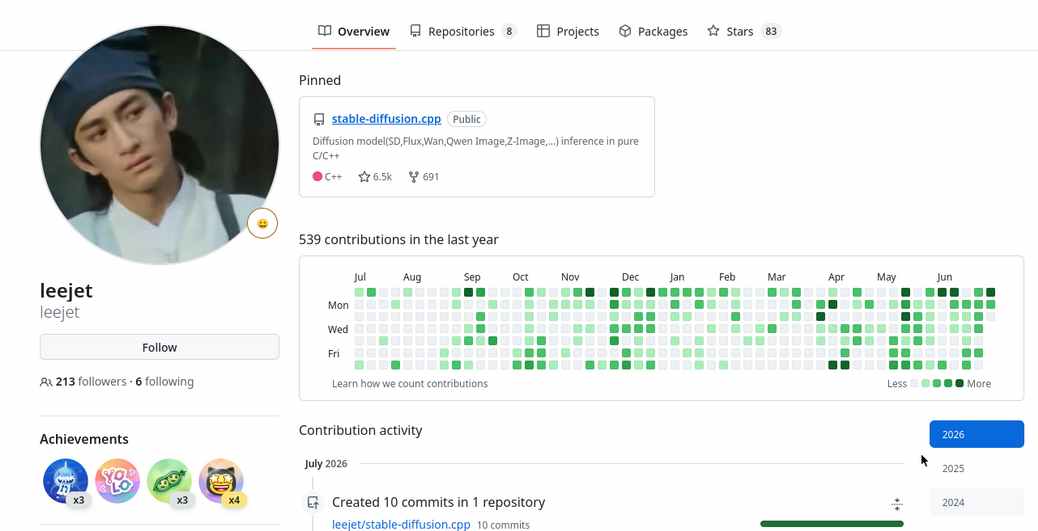Click Learn how we count contributions

pos(410,383)
